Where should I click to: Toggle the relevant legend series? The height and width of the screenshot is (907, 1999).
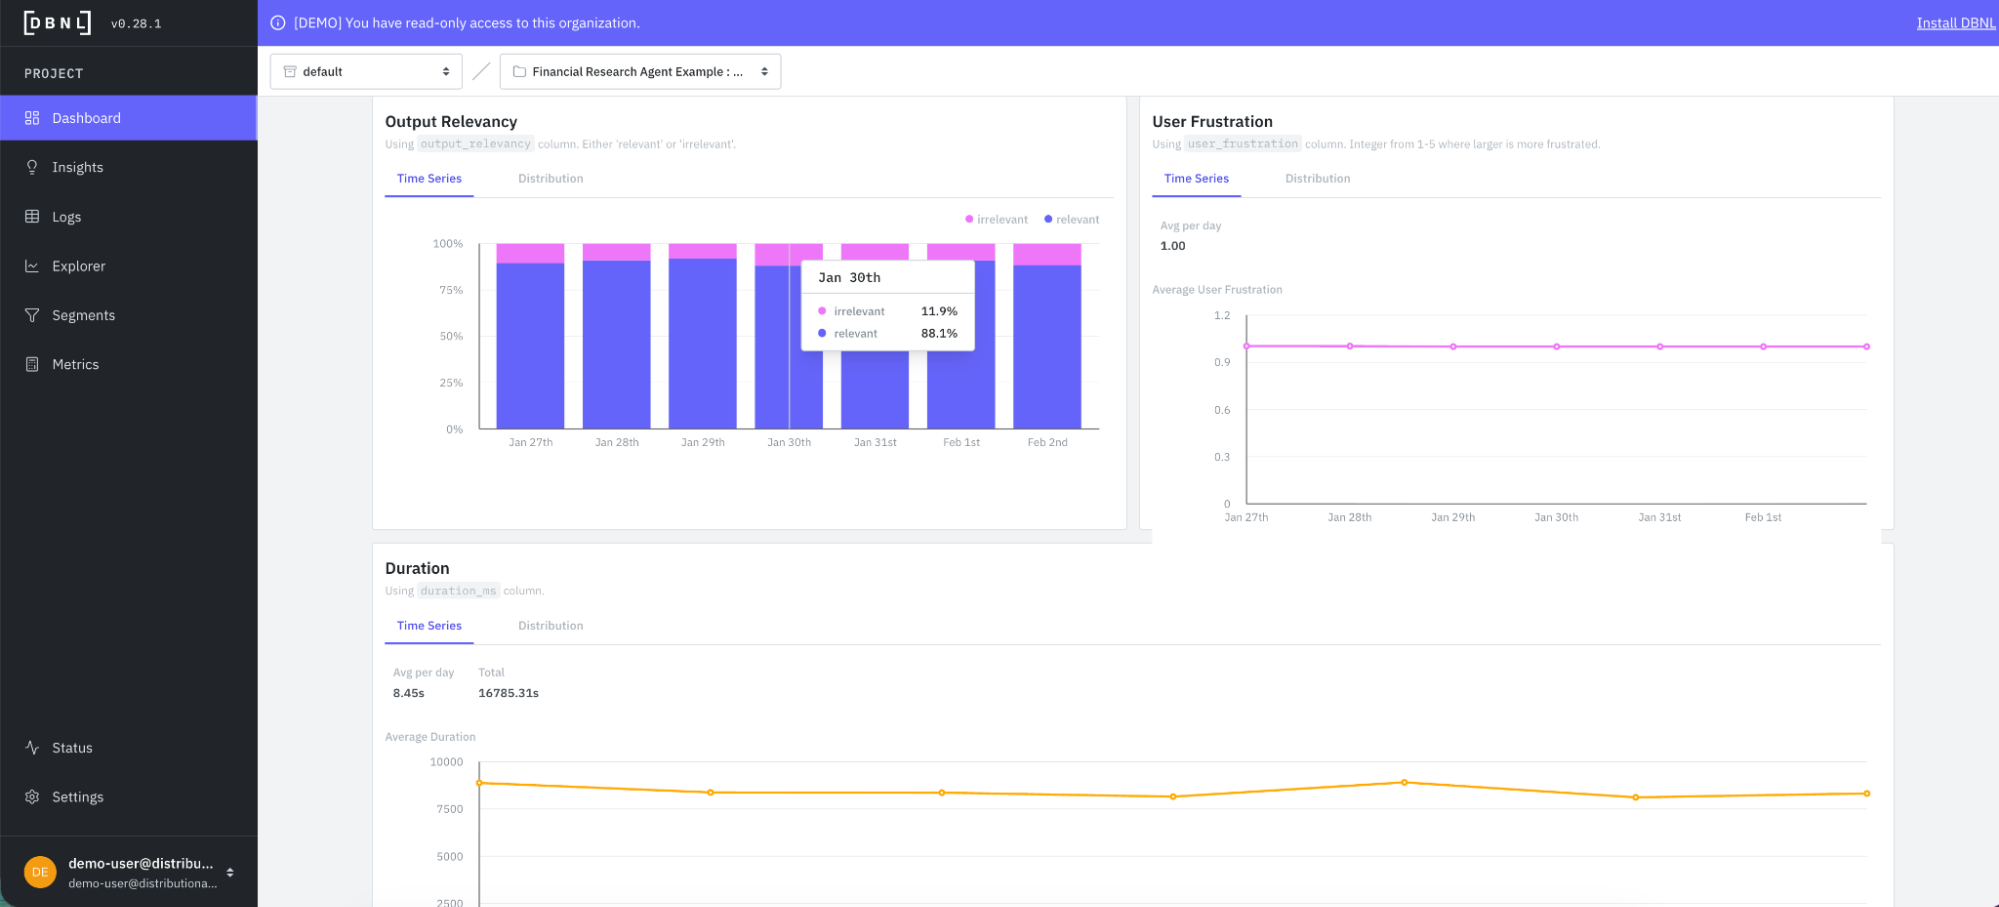point(1071,219)
